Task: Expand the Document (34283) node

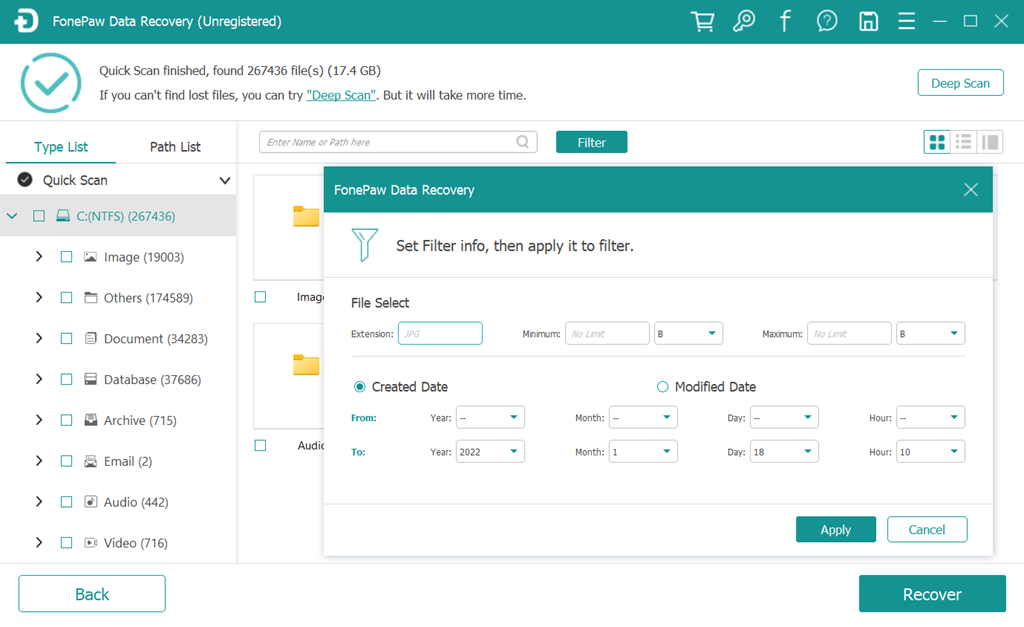Action: [x=39, y=338]
